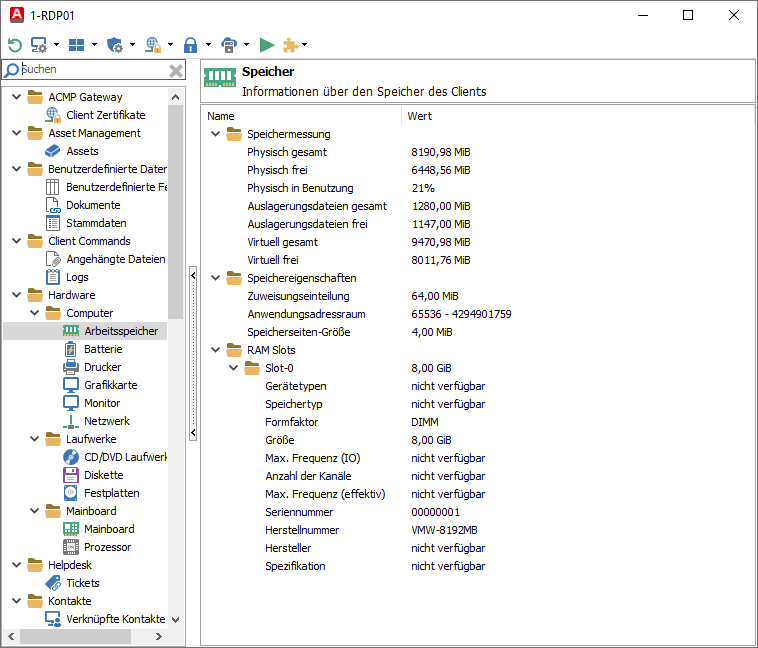This screenshot has height=648, width=758.
Task: Collapse the Slot-0 entry
Action: pos(233,368)
